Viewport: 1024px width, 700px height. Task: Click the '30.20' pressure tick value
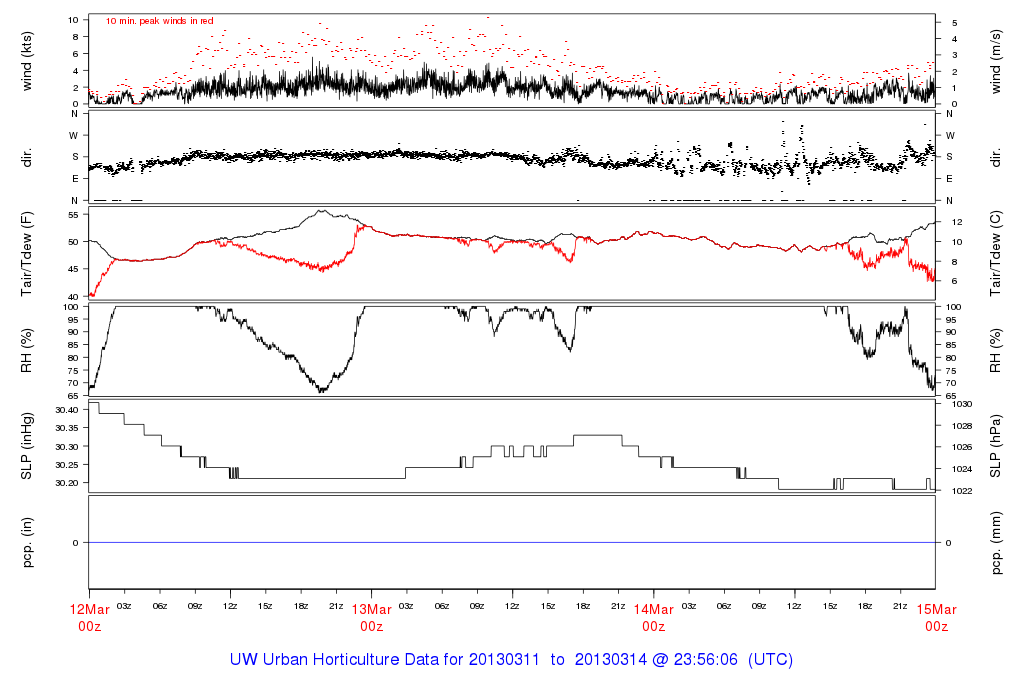click(67, 483)
